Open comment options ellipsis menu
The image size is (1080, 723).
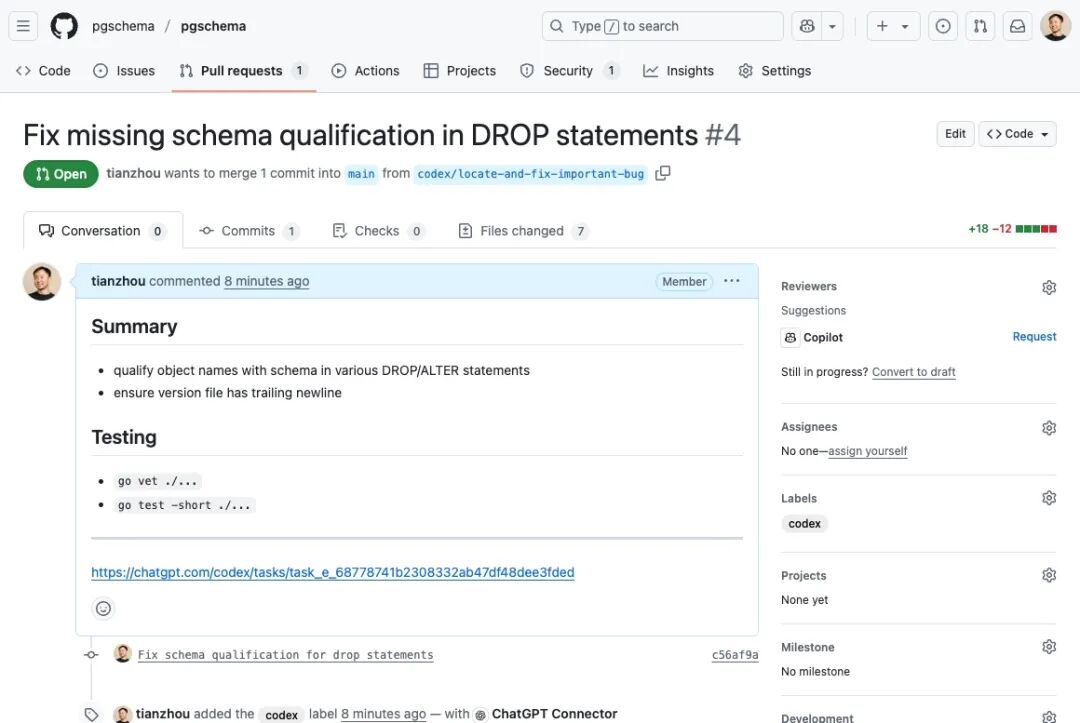[x=731, y=281]
